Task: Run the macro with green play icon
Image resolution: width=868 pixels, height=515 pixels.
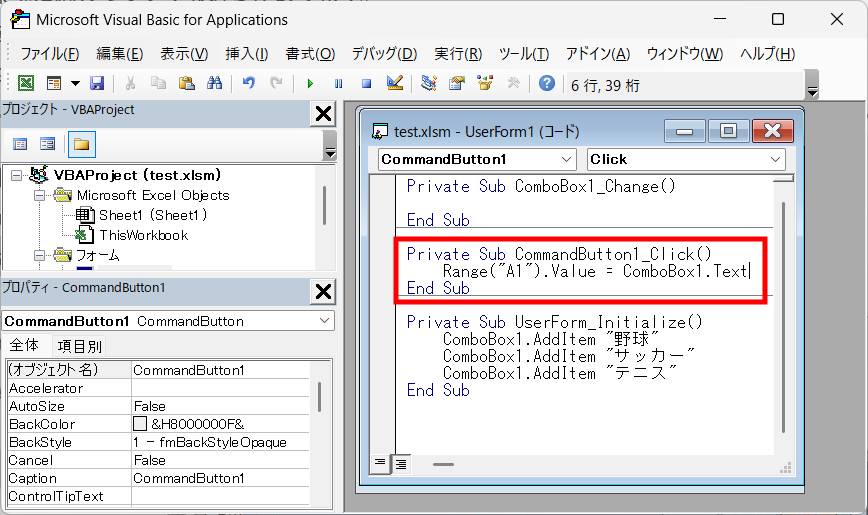Action: coord(310,84)
